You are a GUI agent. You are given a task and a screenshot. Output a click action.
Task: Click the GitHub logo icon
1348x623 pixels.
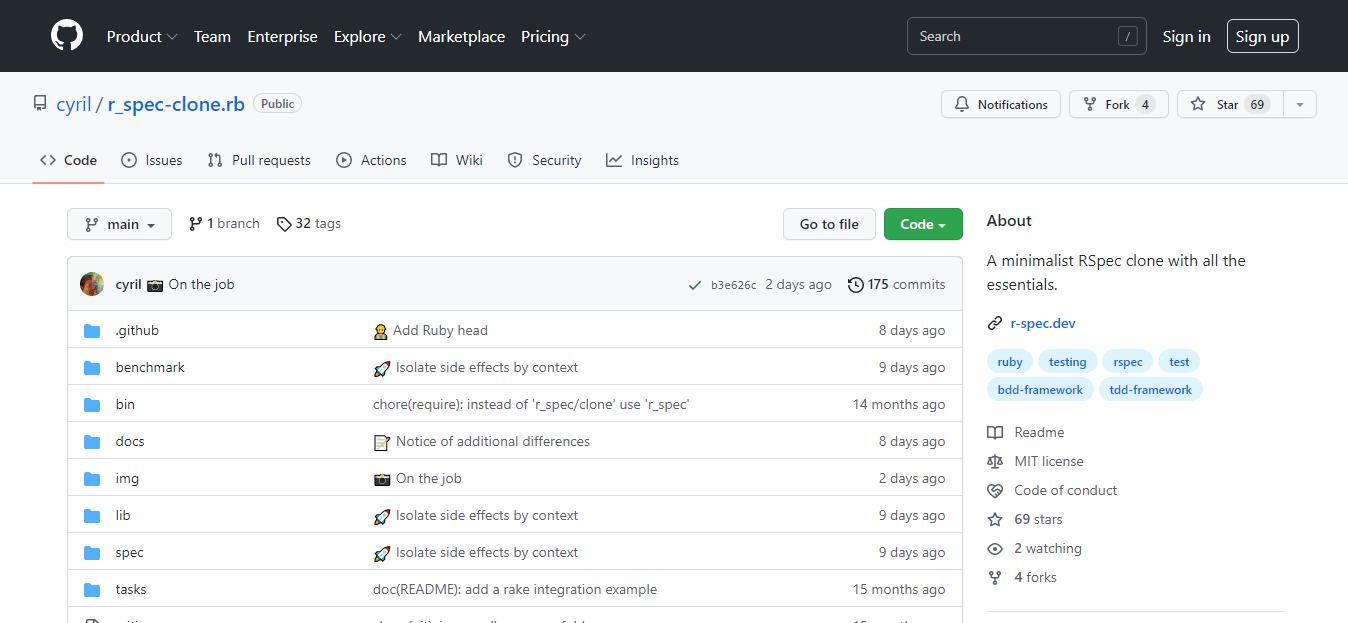[x=67, y=36]
